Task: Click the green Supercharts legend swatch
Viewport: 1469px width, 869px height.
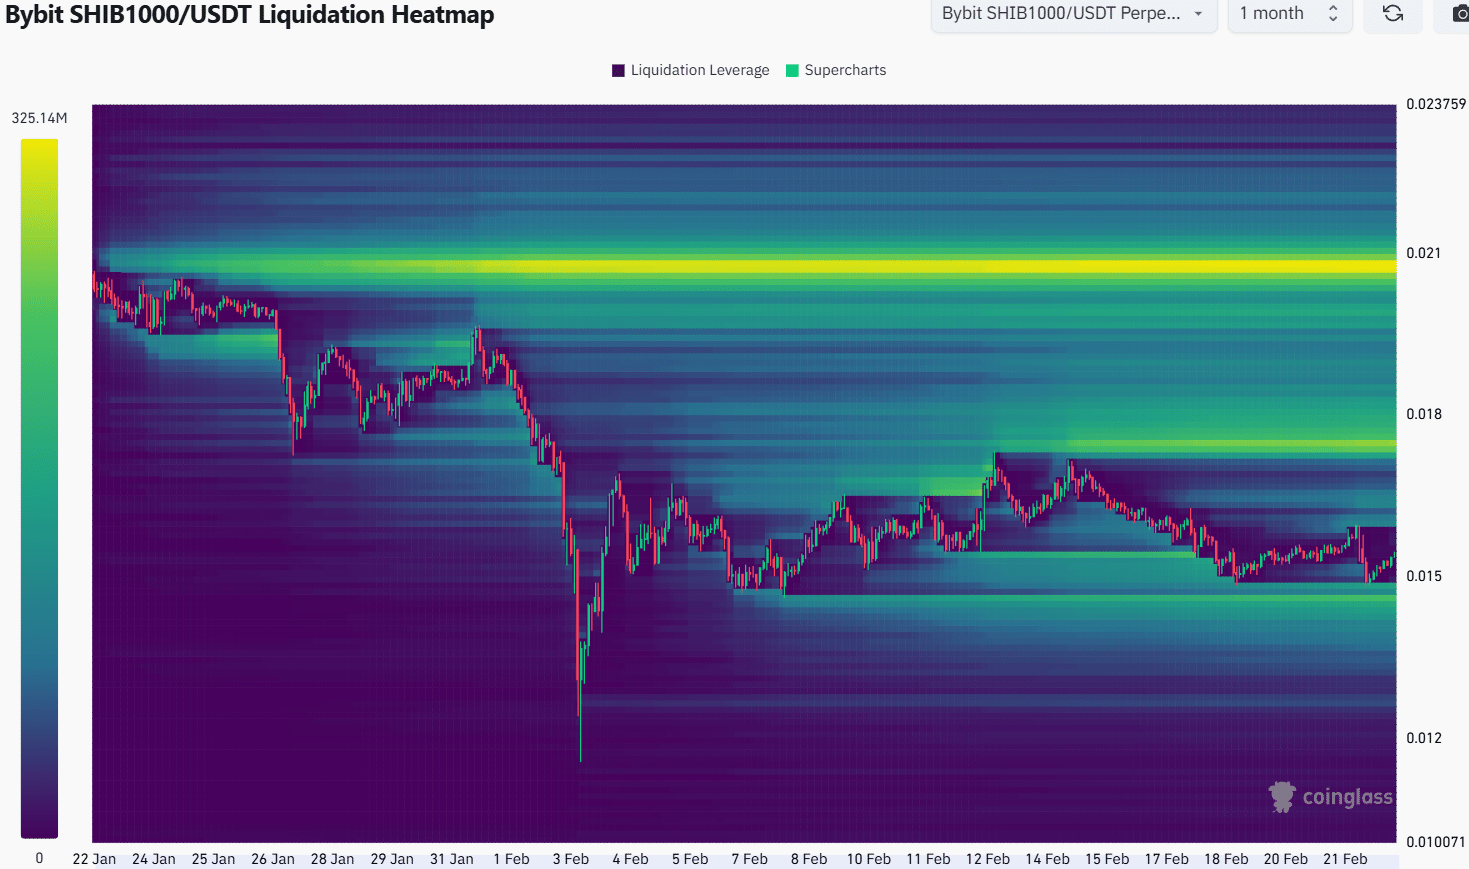Action: click(x=792, y=70)
